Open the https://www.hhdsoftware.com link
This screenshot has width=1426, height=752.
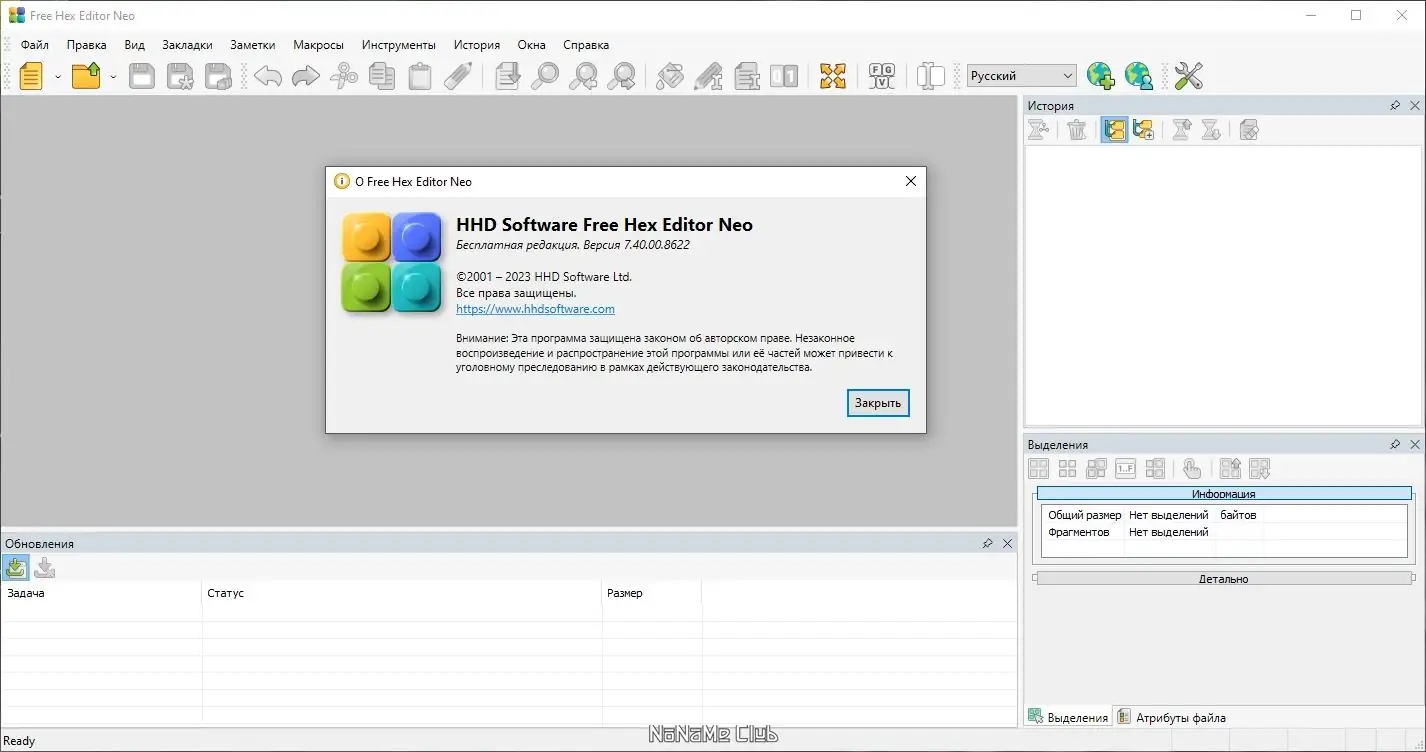tap(535, 309)
